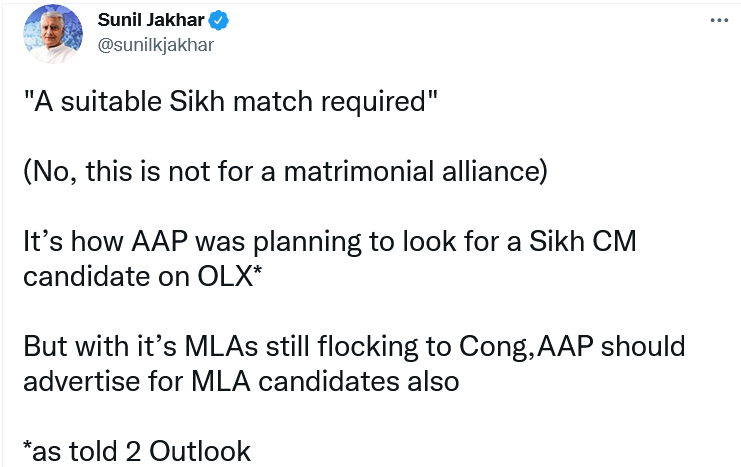Click the blue verified badge icon
Viewport: 741px width, 467px height.
click(219, 20)
